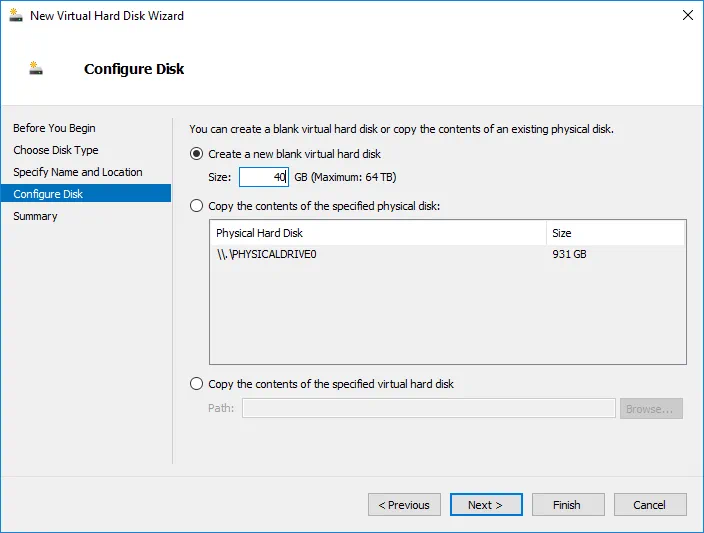Viewport: 704px width, 533px height.
Task: Switch to Specify Name and Location step
Action: point(78,172)
